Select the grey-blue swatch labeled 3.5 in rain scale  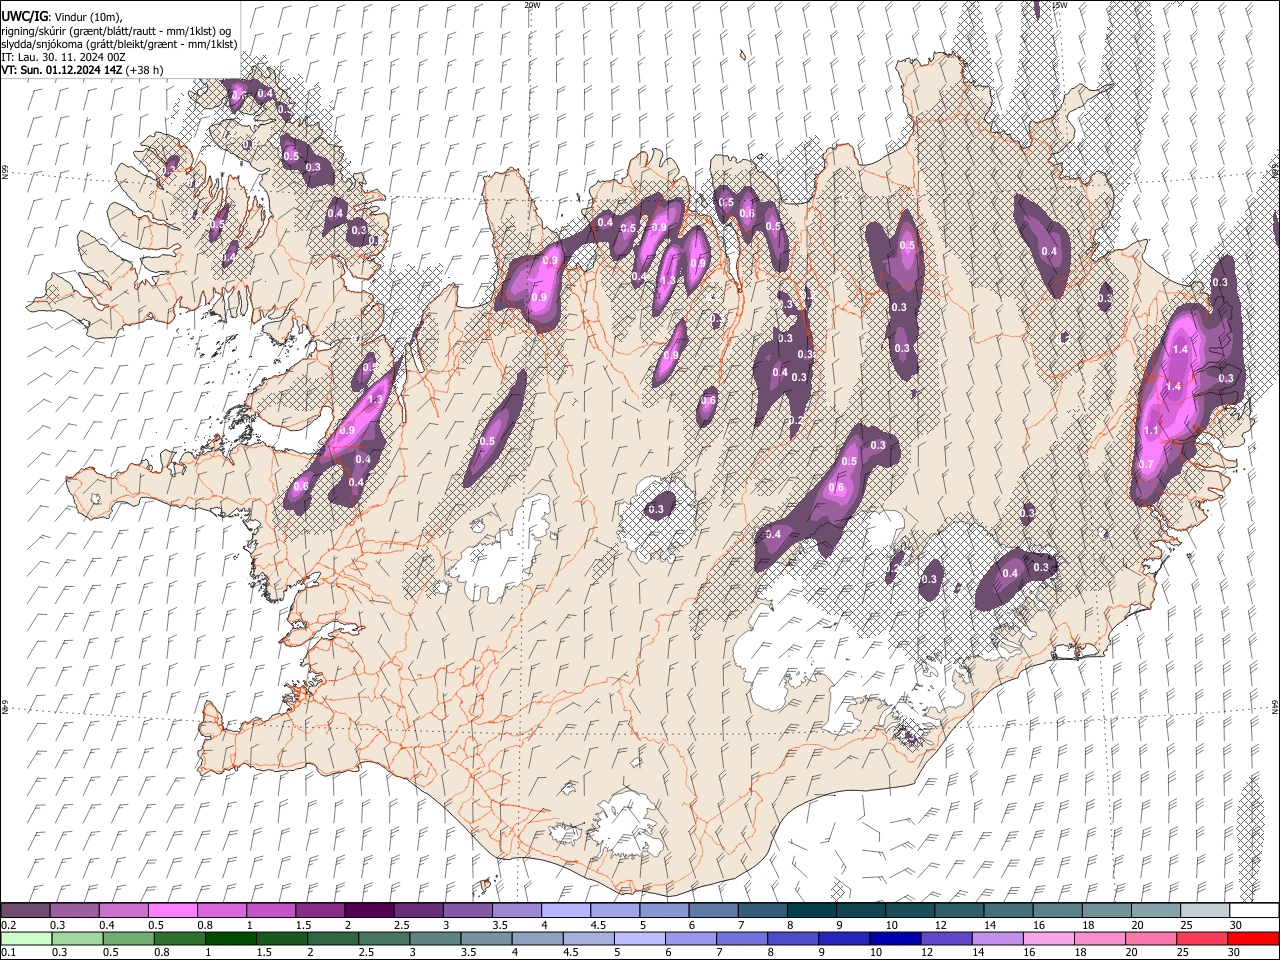point(486,938)
